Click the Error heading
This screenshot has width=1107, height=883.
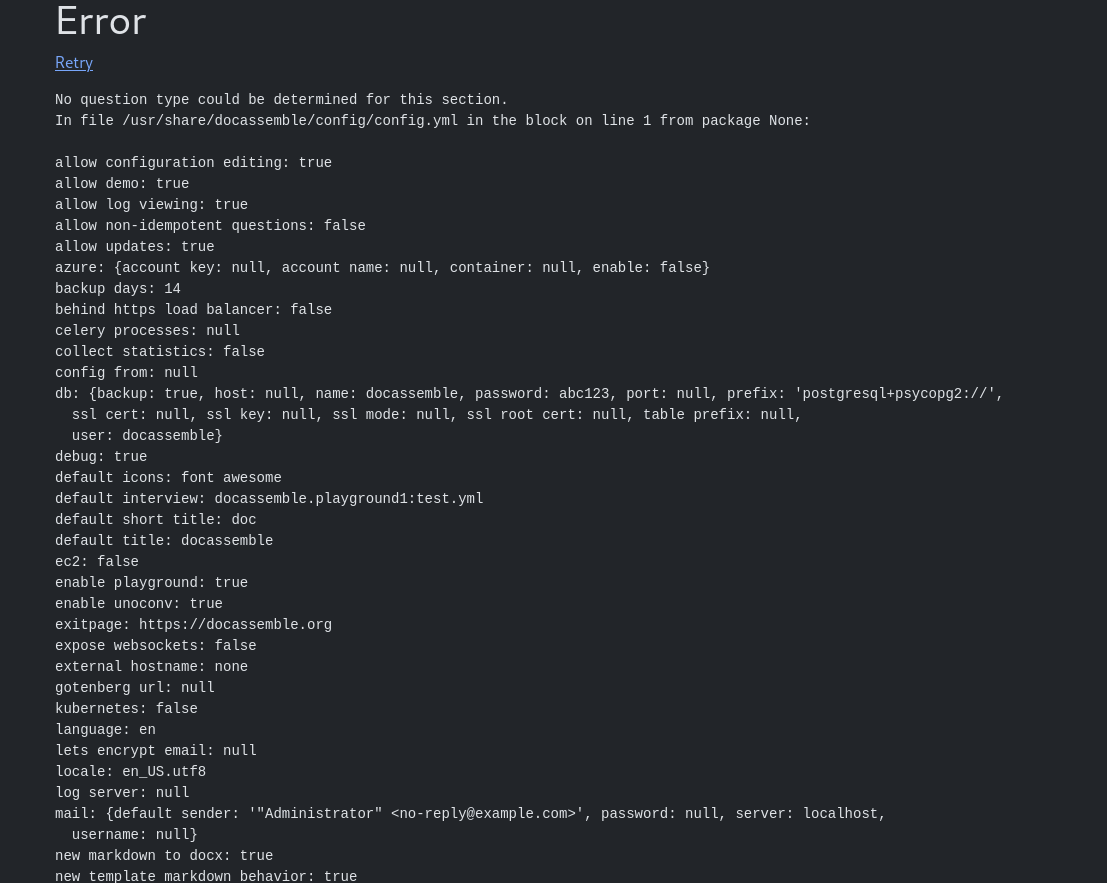[x=101, y=21]
